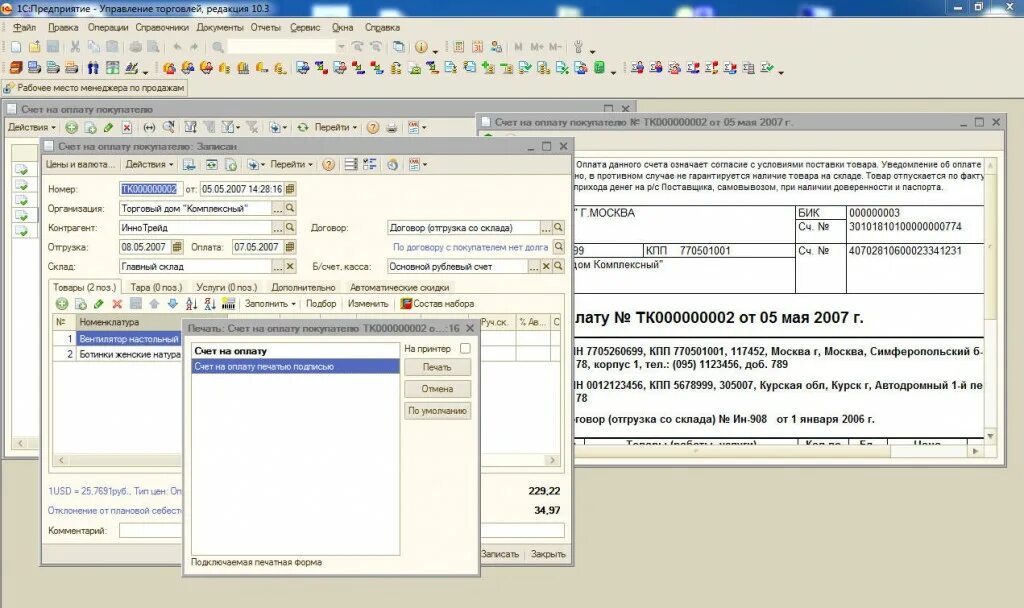Click the calendar icon in main toolbar

click(477, 47)
